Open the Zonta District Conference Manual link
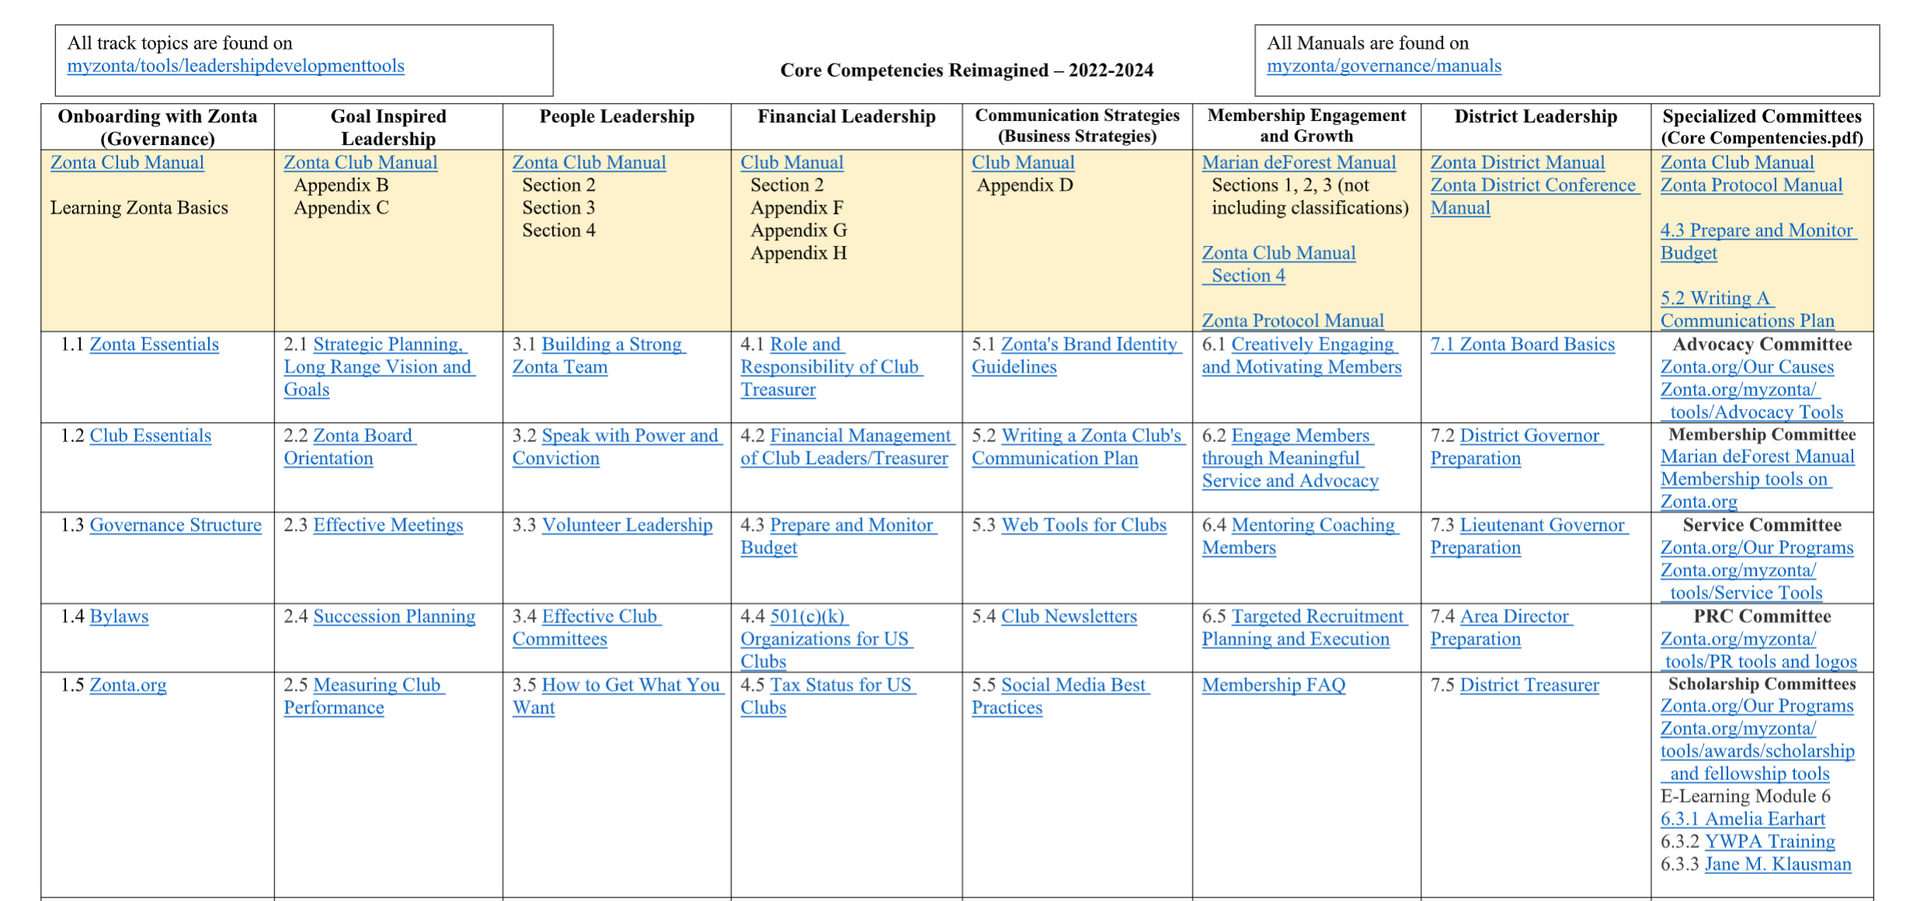 1535,197
